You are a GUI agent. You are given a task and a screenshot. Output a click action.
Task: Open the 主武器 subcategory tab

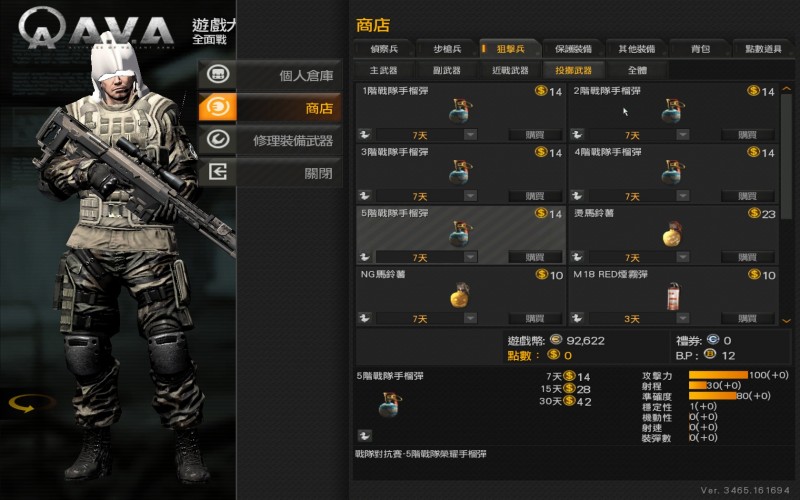click(384, 70)
